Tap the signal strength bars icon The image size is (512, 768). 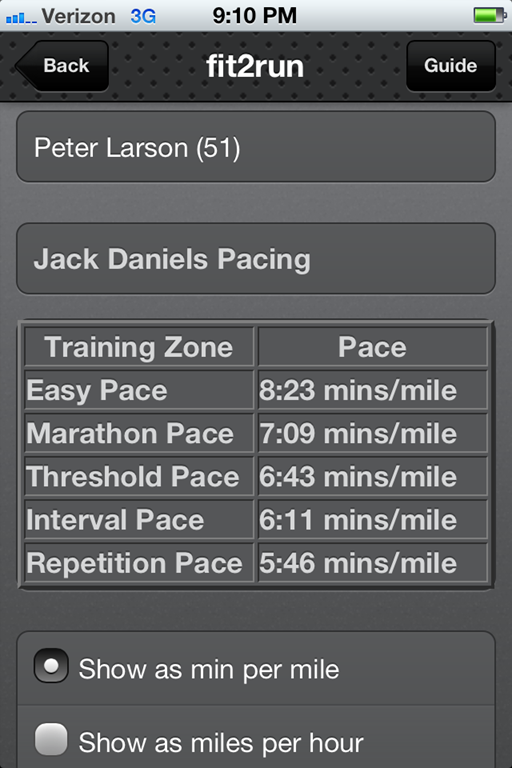[x=21, y=19]
